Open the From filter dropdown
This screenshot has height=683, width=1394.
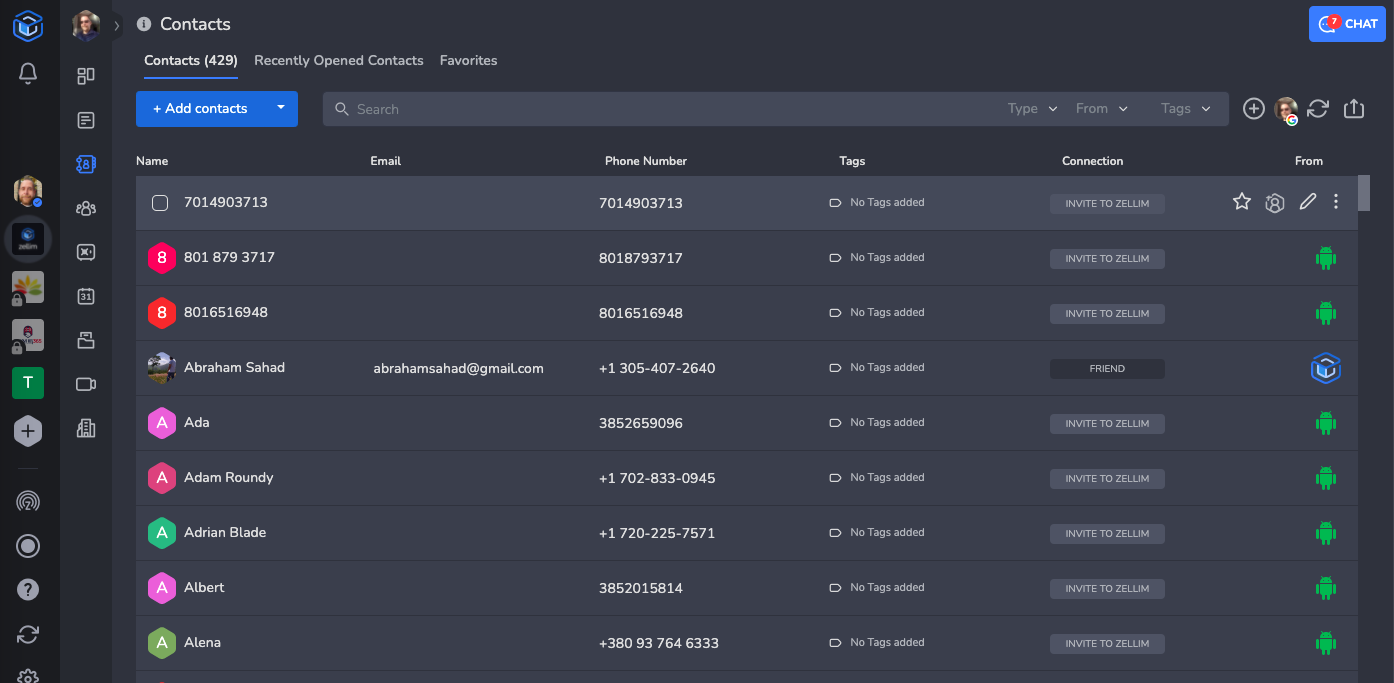[1101, 109]
